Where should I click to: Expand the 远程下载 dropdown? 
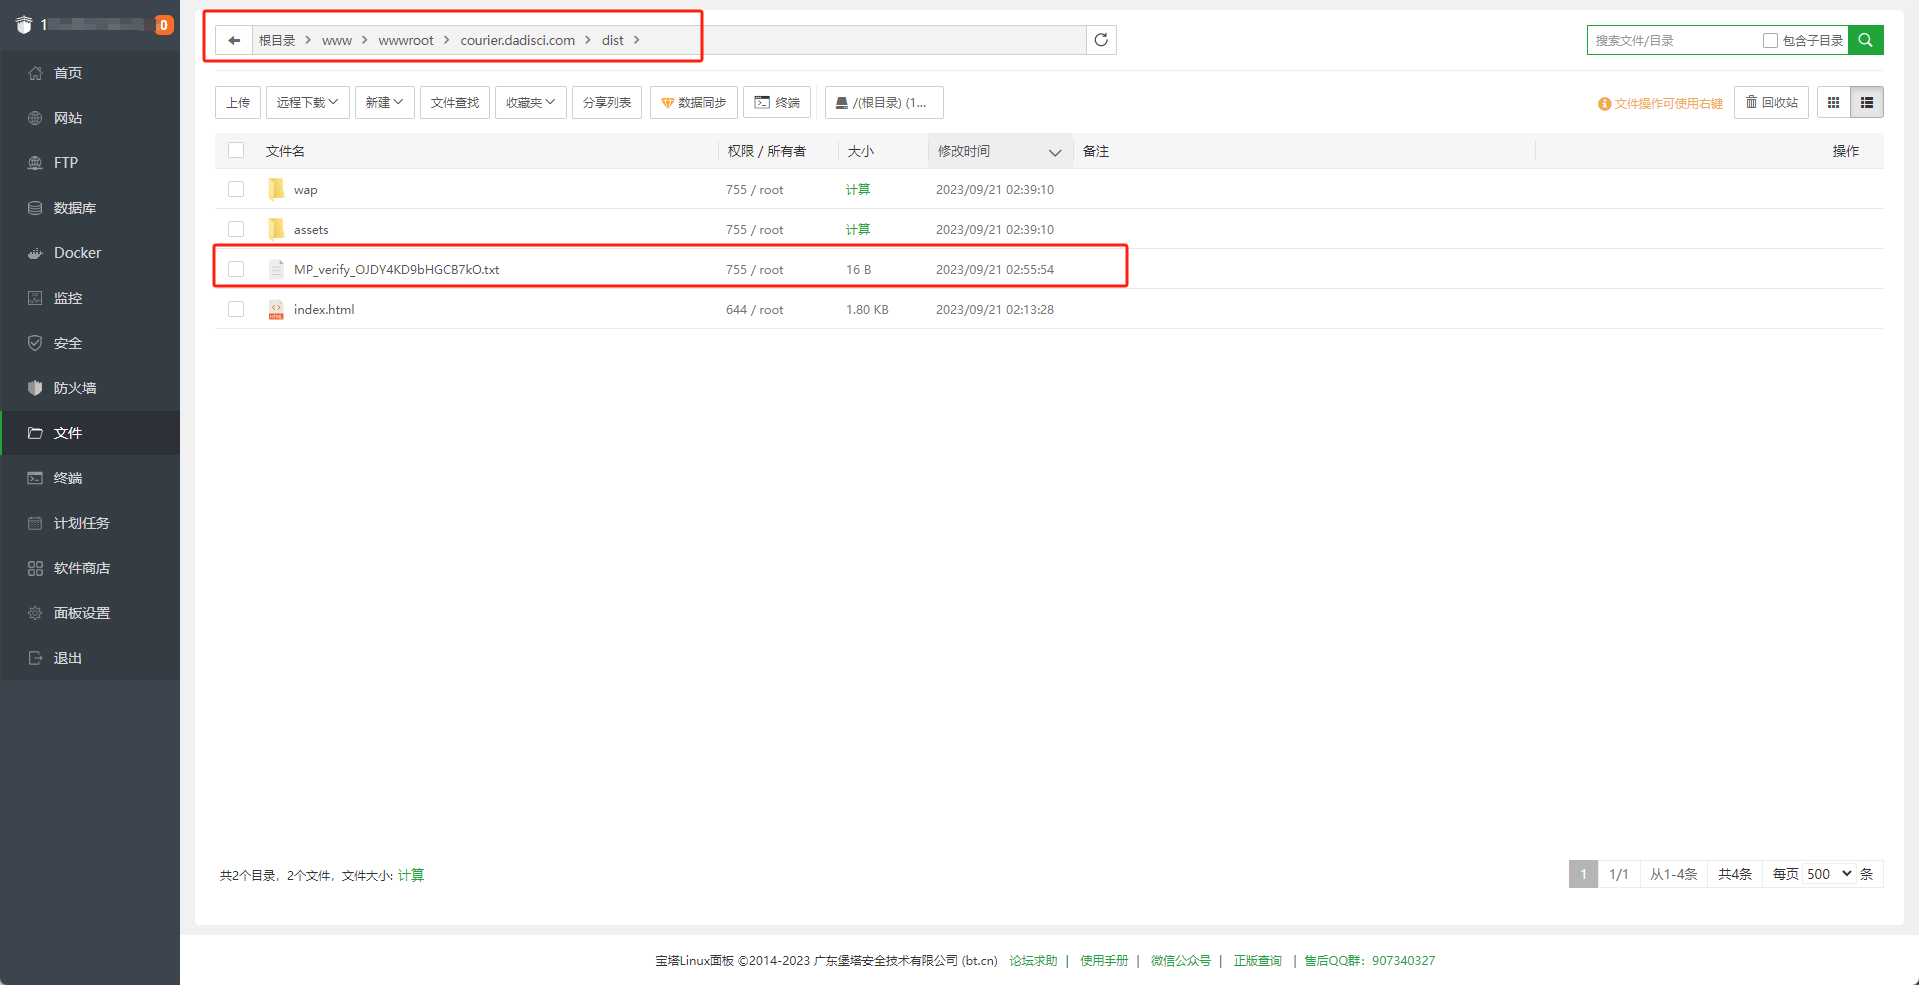[307, 102]
